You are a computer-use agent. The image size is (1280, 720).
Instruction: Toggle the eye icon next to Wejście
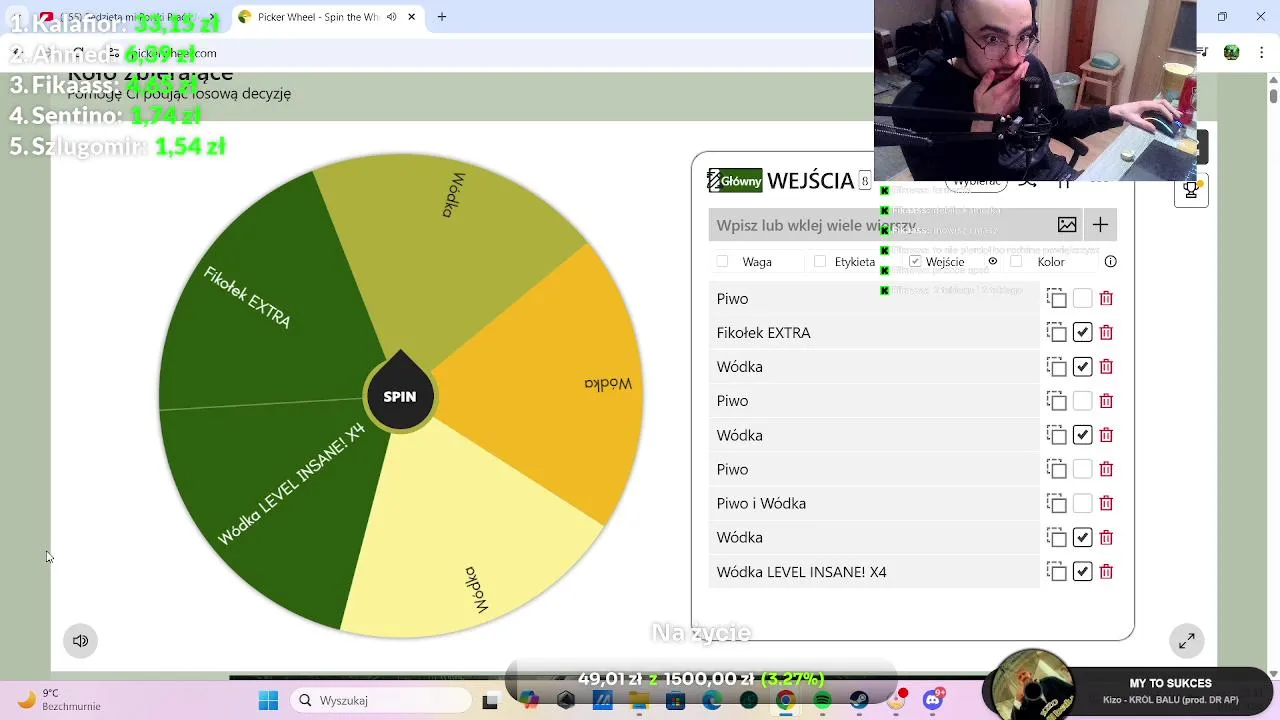993,262
